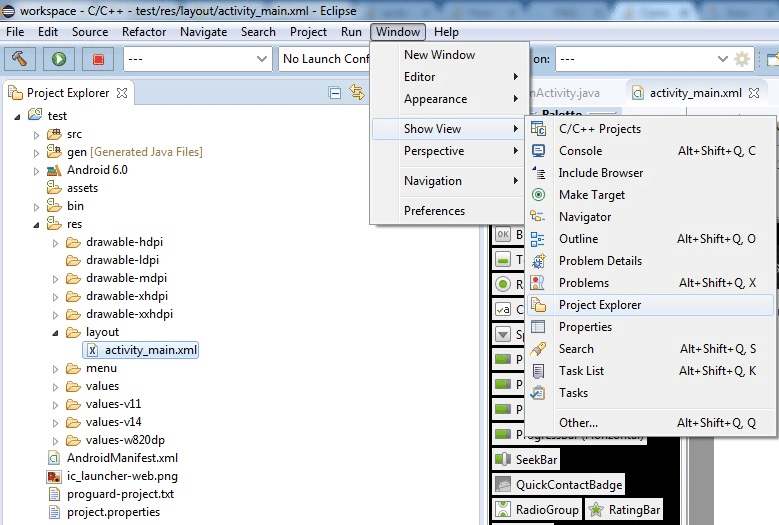
Task: Expand the bin folder
Action: 36,207
